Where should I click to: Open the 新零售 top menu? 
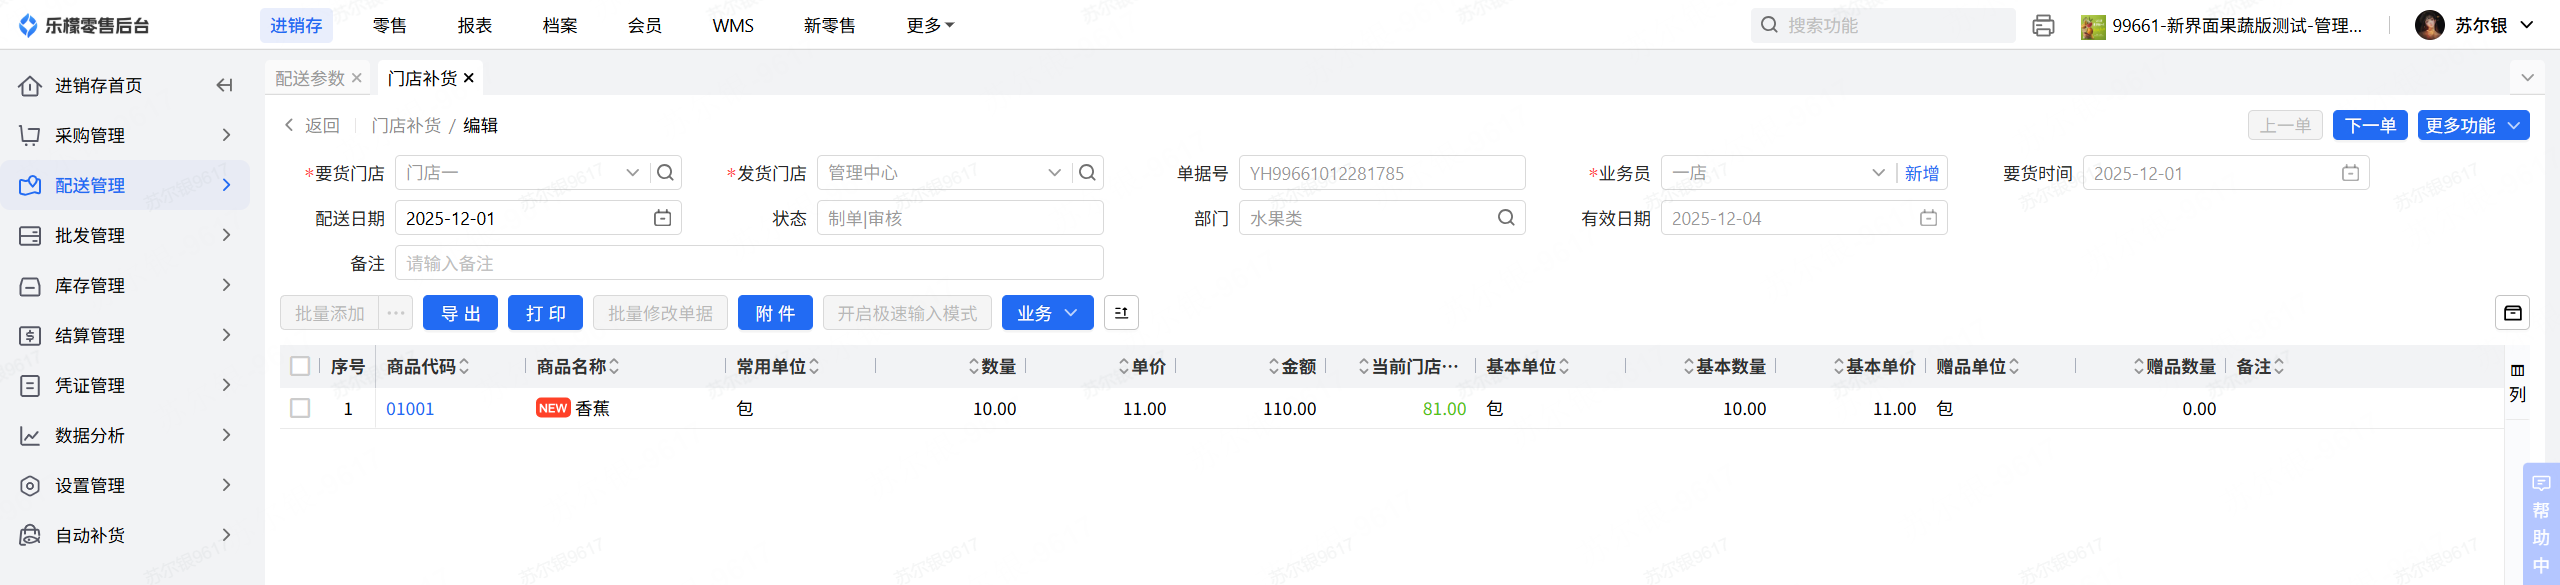(x=830, y=26)
